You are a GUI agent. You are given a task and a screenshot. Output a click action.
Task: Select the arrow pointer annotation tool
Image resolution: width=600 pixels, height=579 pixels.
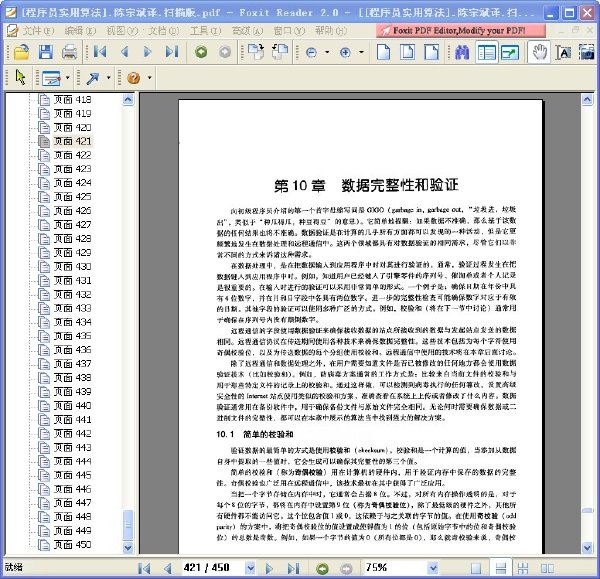(21, 77)
